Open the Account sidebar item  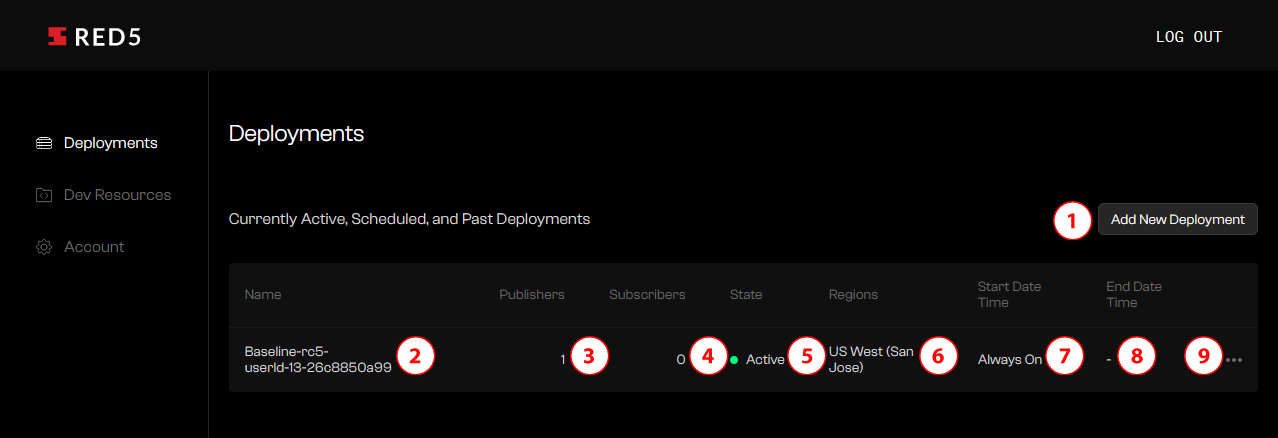[x=80, y=247]
